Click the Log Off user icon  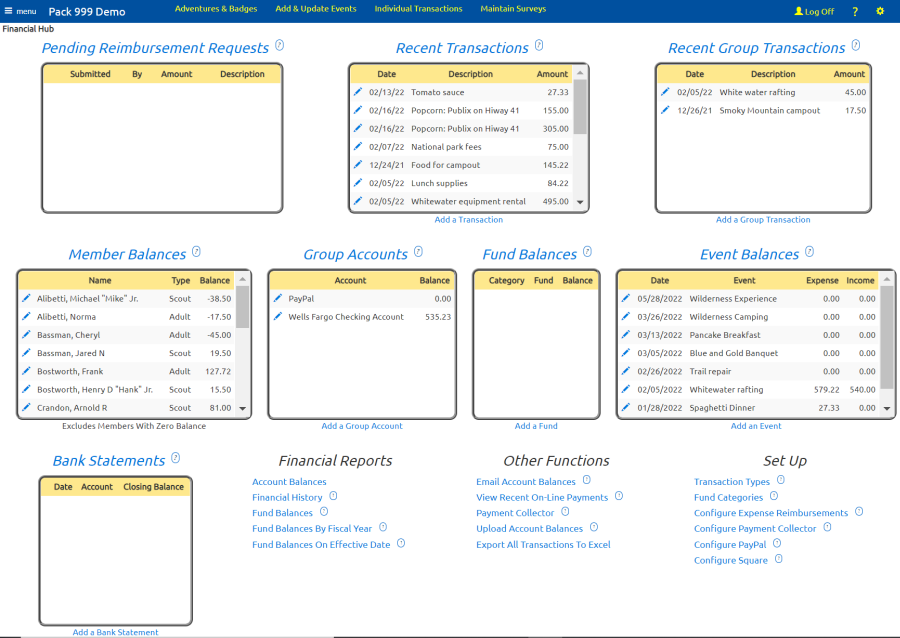(798, 11)
